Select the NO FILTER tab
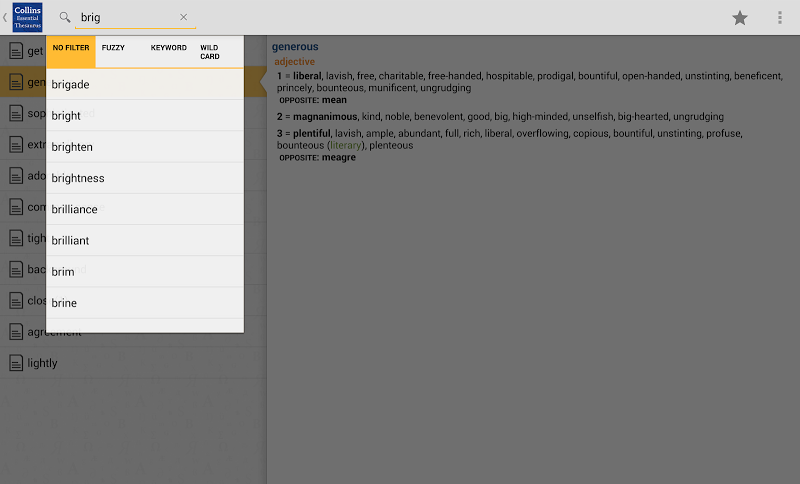Image resolution: width=800 pixels, height=484 pixels. [x=71, y=52]
